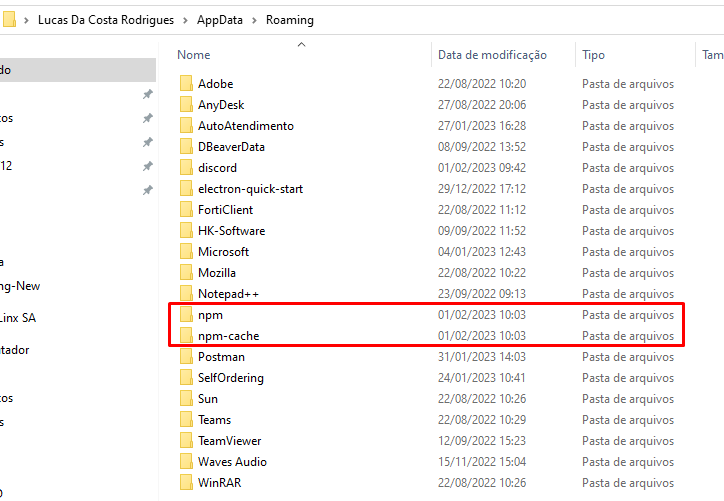This screenshot has width=724, height=501.
Task: Click DBeaverData folder name
Action: 231,147
